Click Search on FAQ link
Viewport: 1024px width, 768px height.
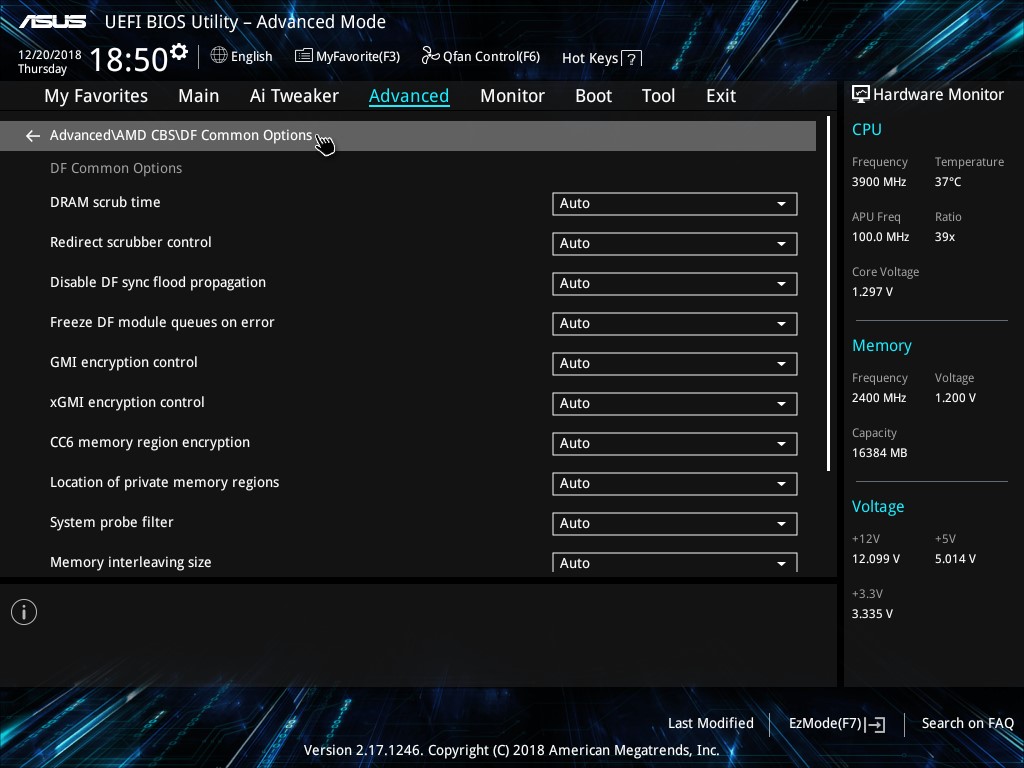click(967, 723)
